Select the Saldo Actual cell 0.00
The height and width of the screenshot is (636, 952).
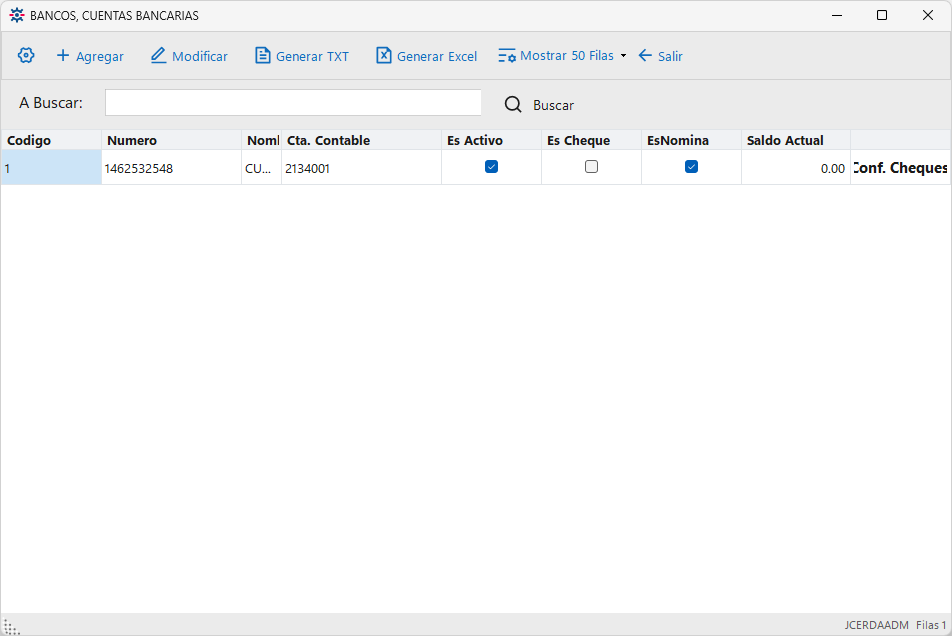pos(796,167)
